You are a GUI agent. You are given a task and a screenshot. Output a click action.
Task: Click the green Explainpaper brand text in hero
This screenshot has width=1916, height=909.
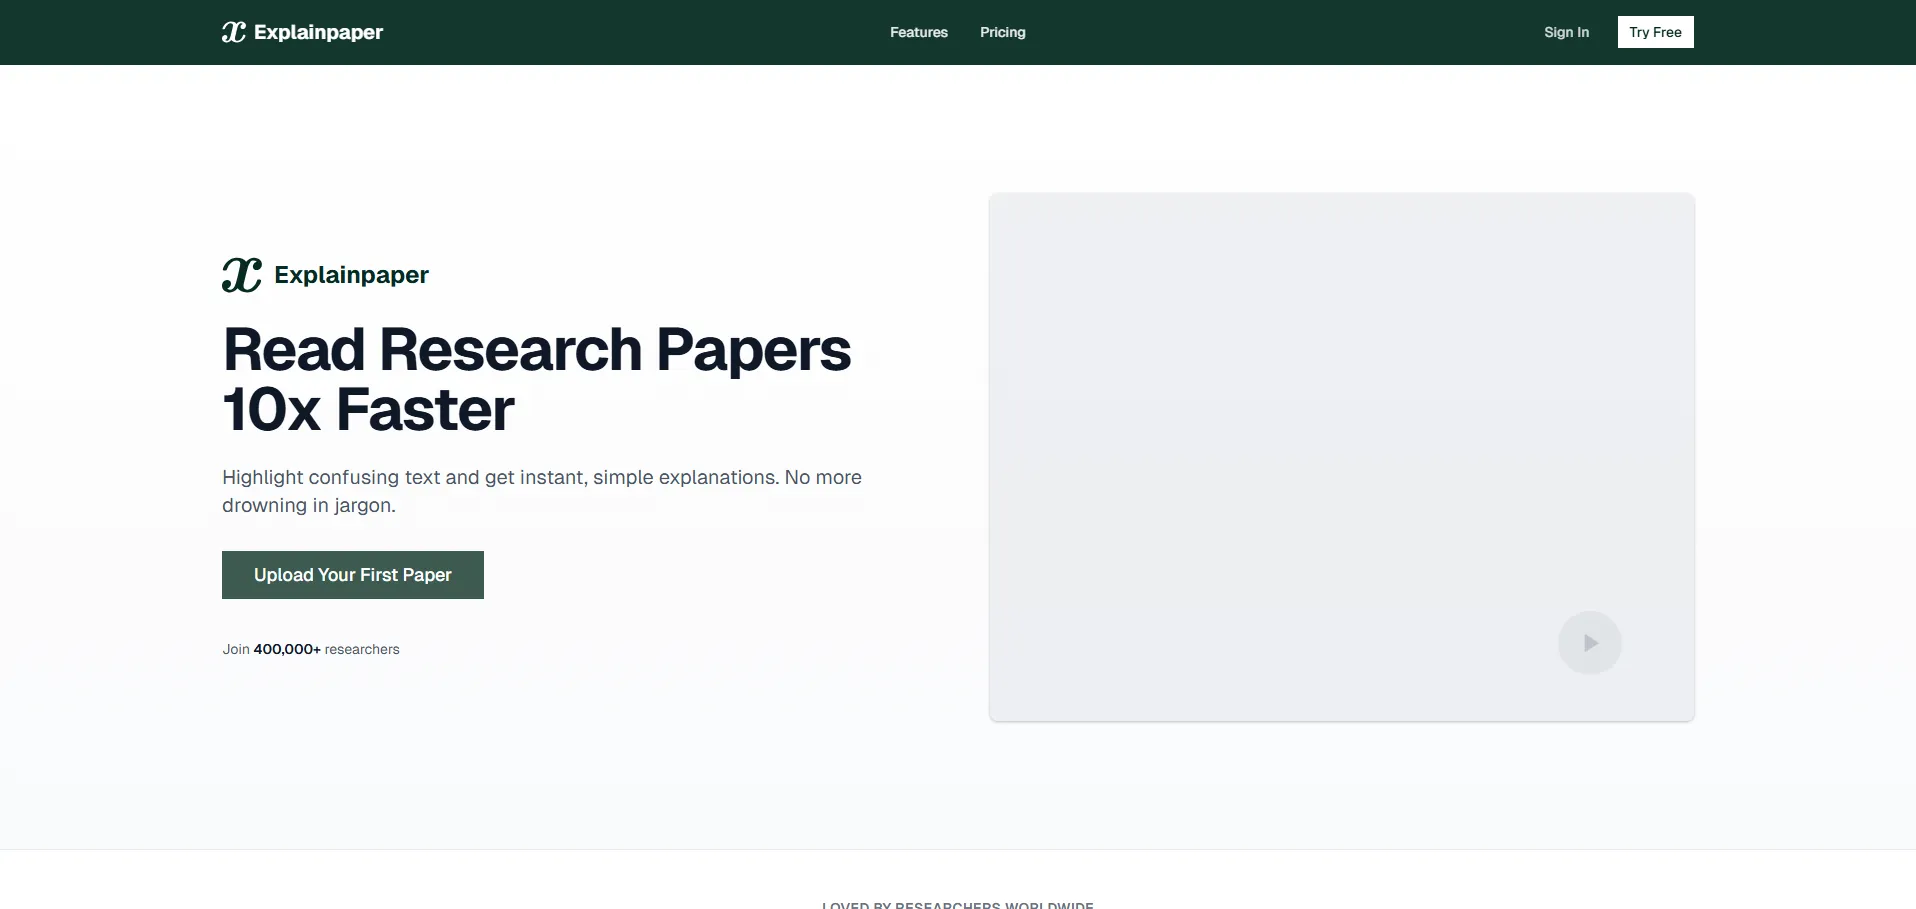pos(351,275)
